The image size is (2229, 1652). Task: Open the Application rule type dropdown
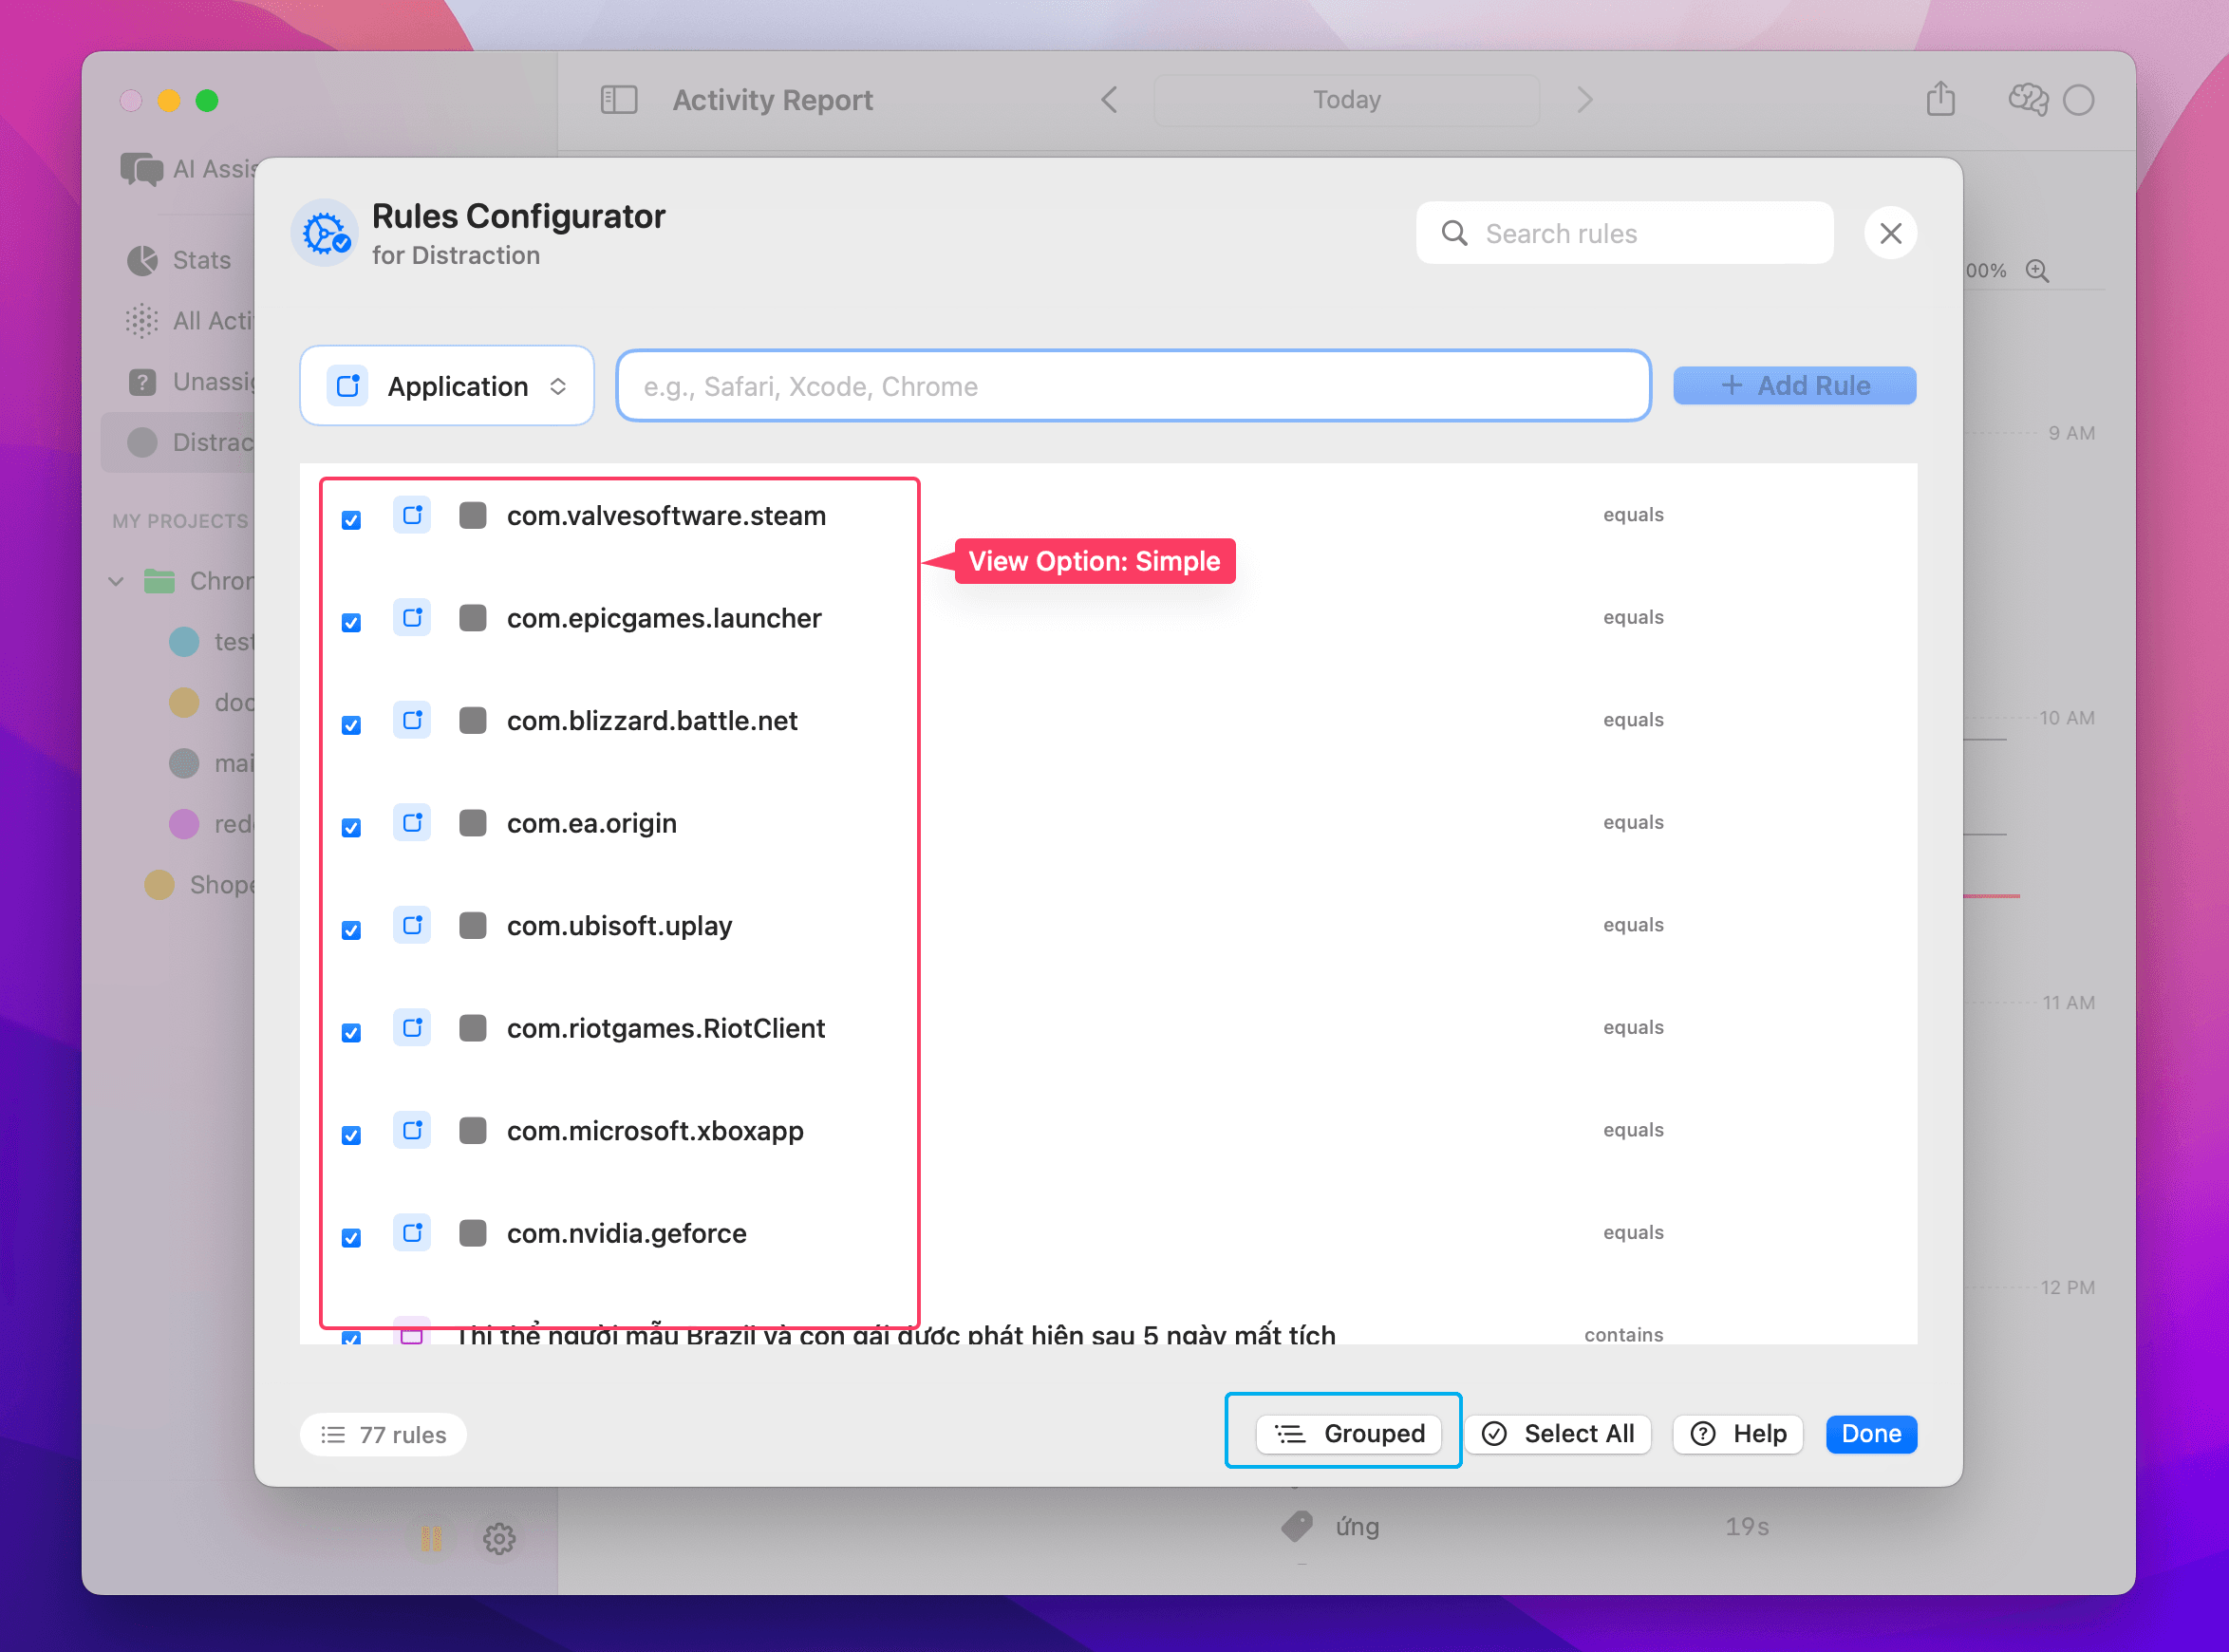pyautogui.click(x=447, y=386)
